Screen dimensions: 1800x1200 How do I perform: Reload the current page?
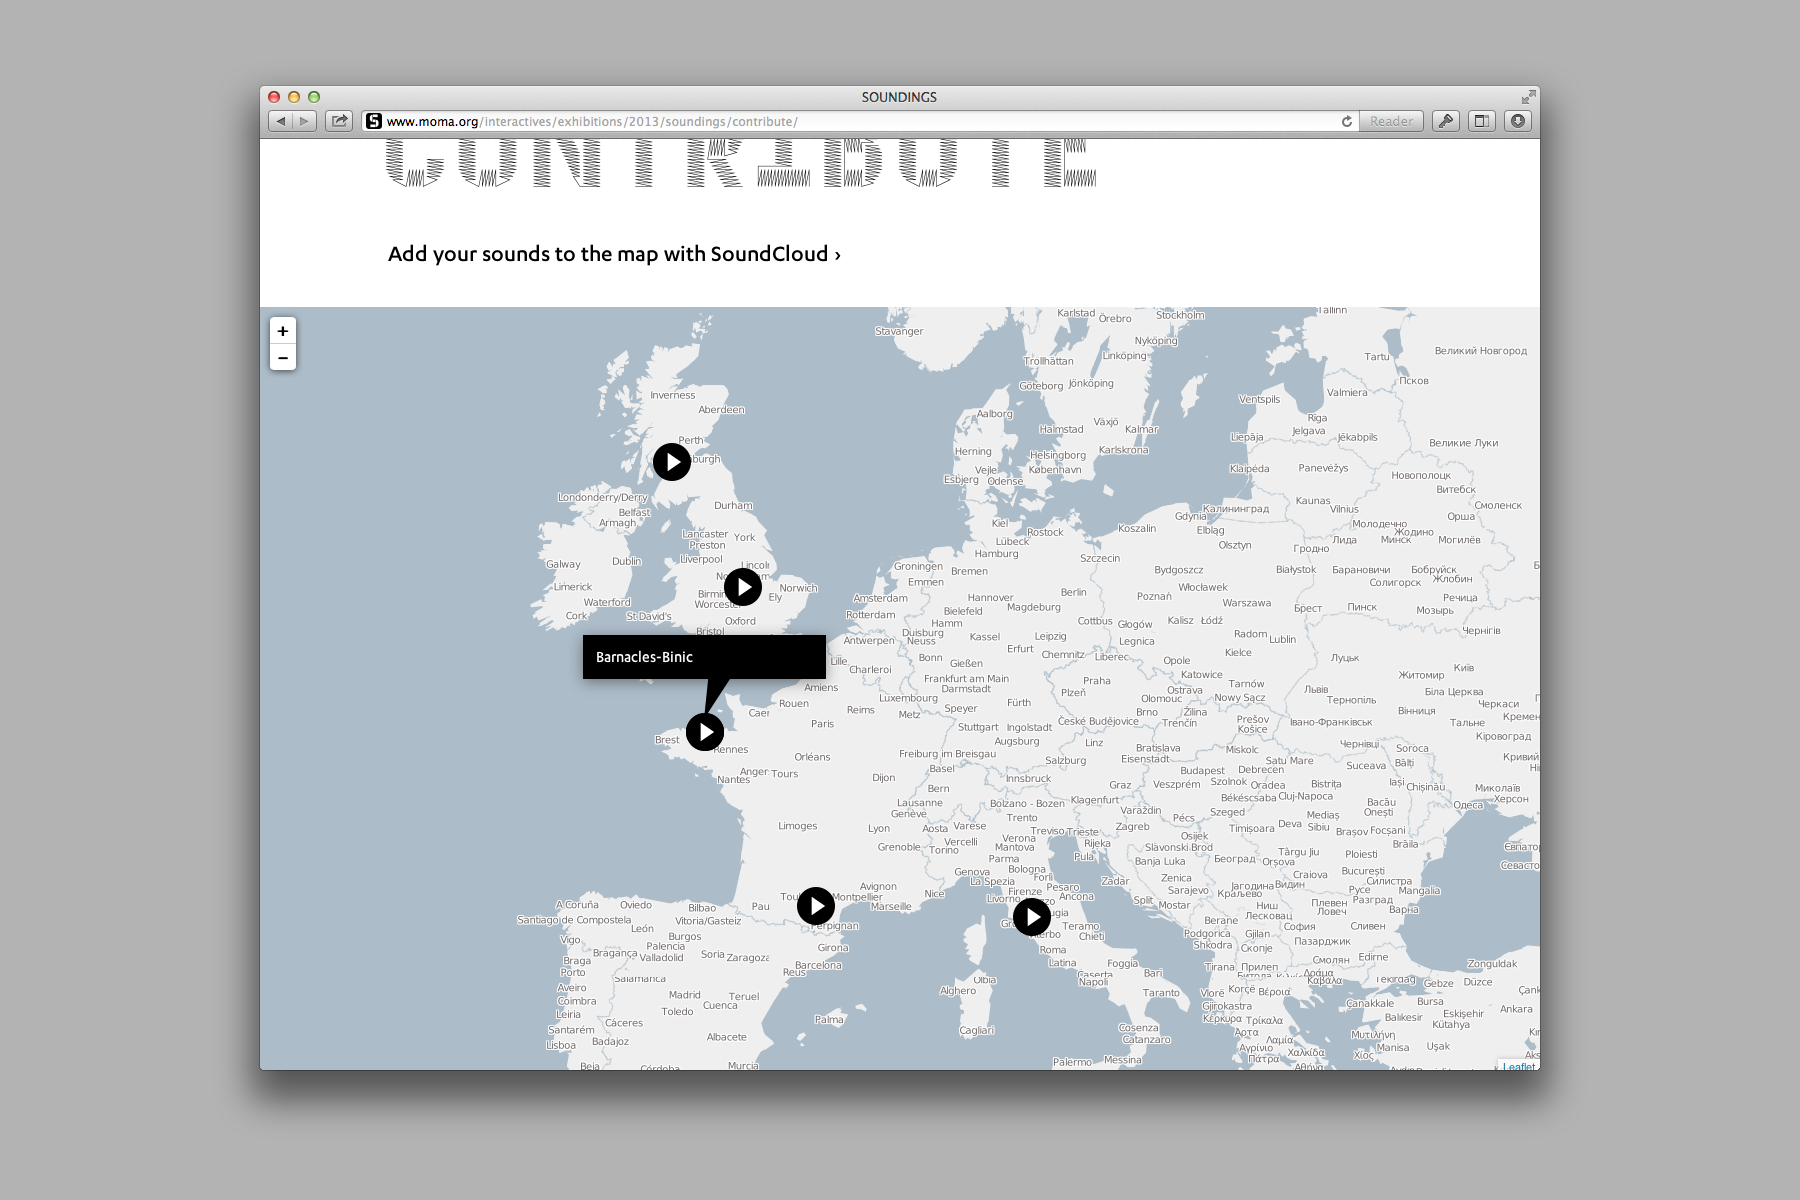pyautogui.click(x=1347, y=121)
